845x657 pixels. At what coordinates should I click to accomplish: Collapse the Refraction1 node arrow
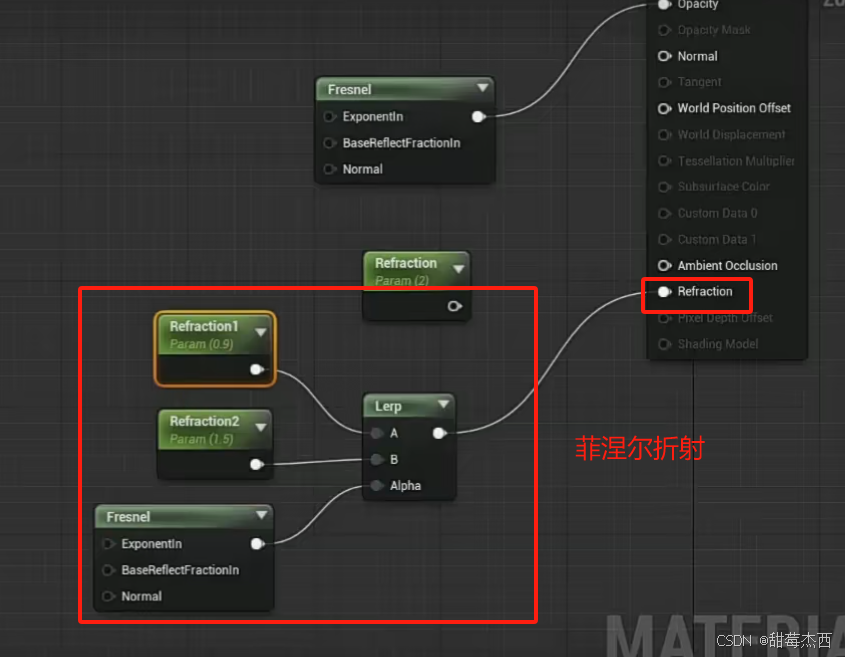pyautogui.click(x=261, y=332)
